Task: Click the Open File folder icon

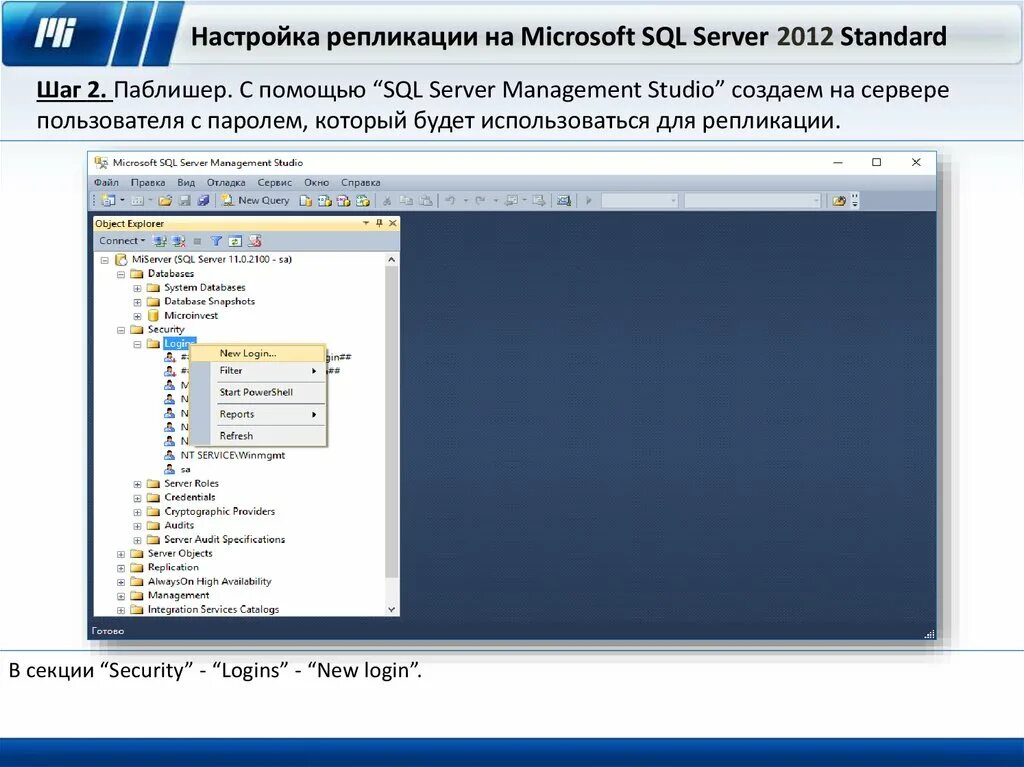Action: 165,201
